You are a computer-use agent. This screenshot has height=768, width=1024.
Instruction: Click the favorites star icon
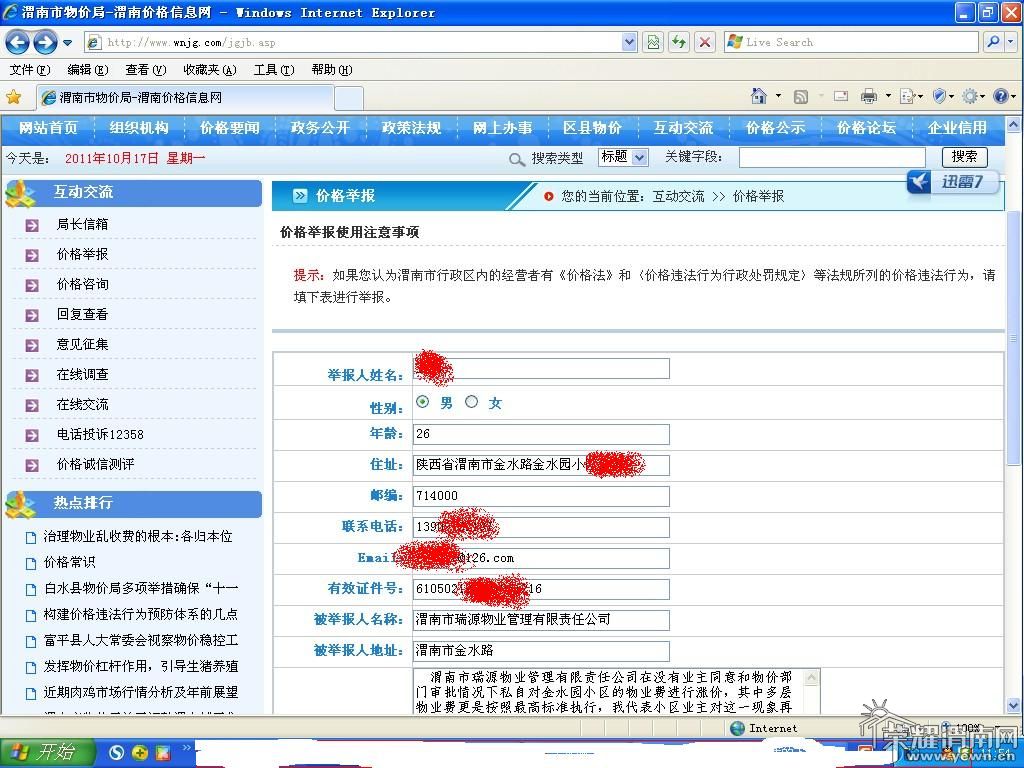(14, 97)
